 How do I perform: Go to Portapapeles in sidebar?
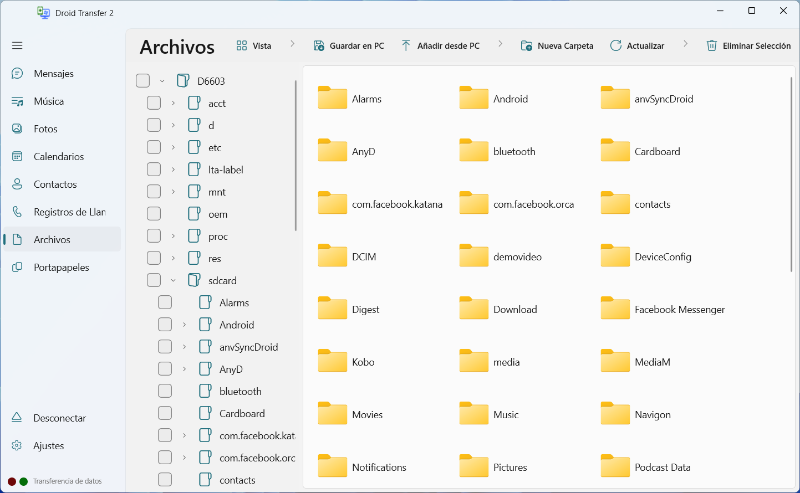click(62, 267)
